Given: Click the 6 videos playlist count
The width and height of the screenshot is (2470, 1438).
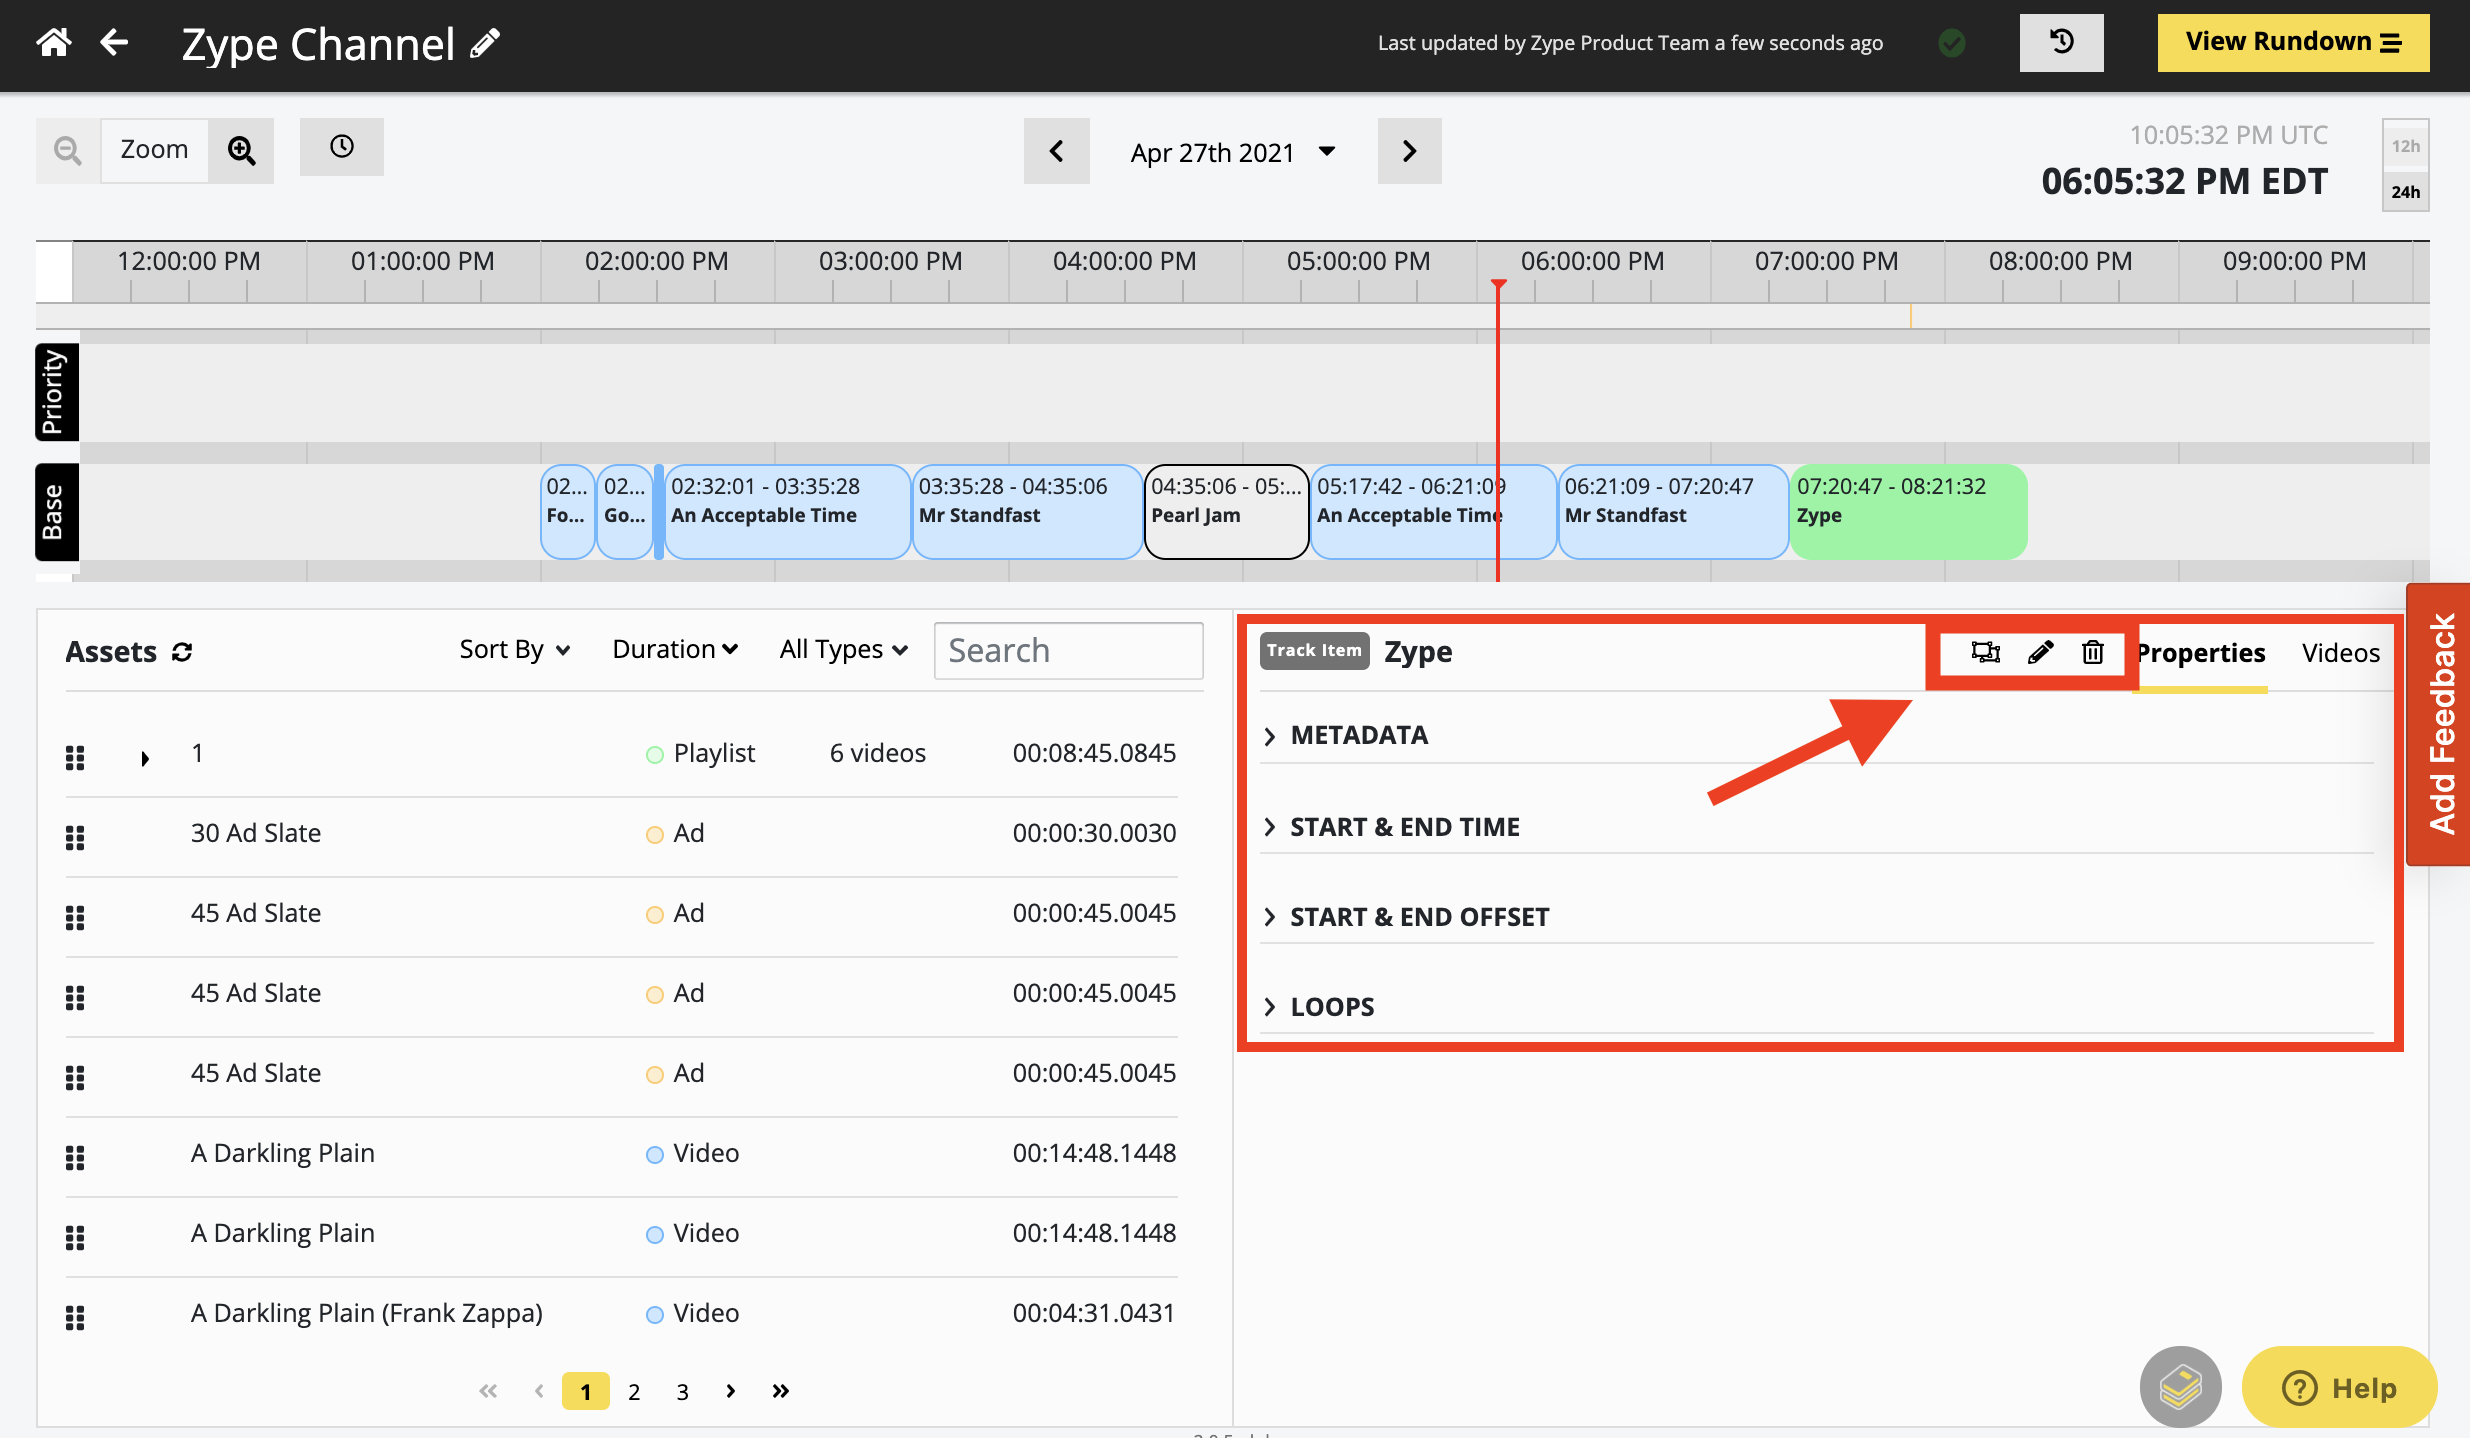Looking at the screenshot, I should point(878,753).
